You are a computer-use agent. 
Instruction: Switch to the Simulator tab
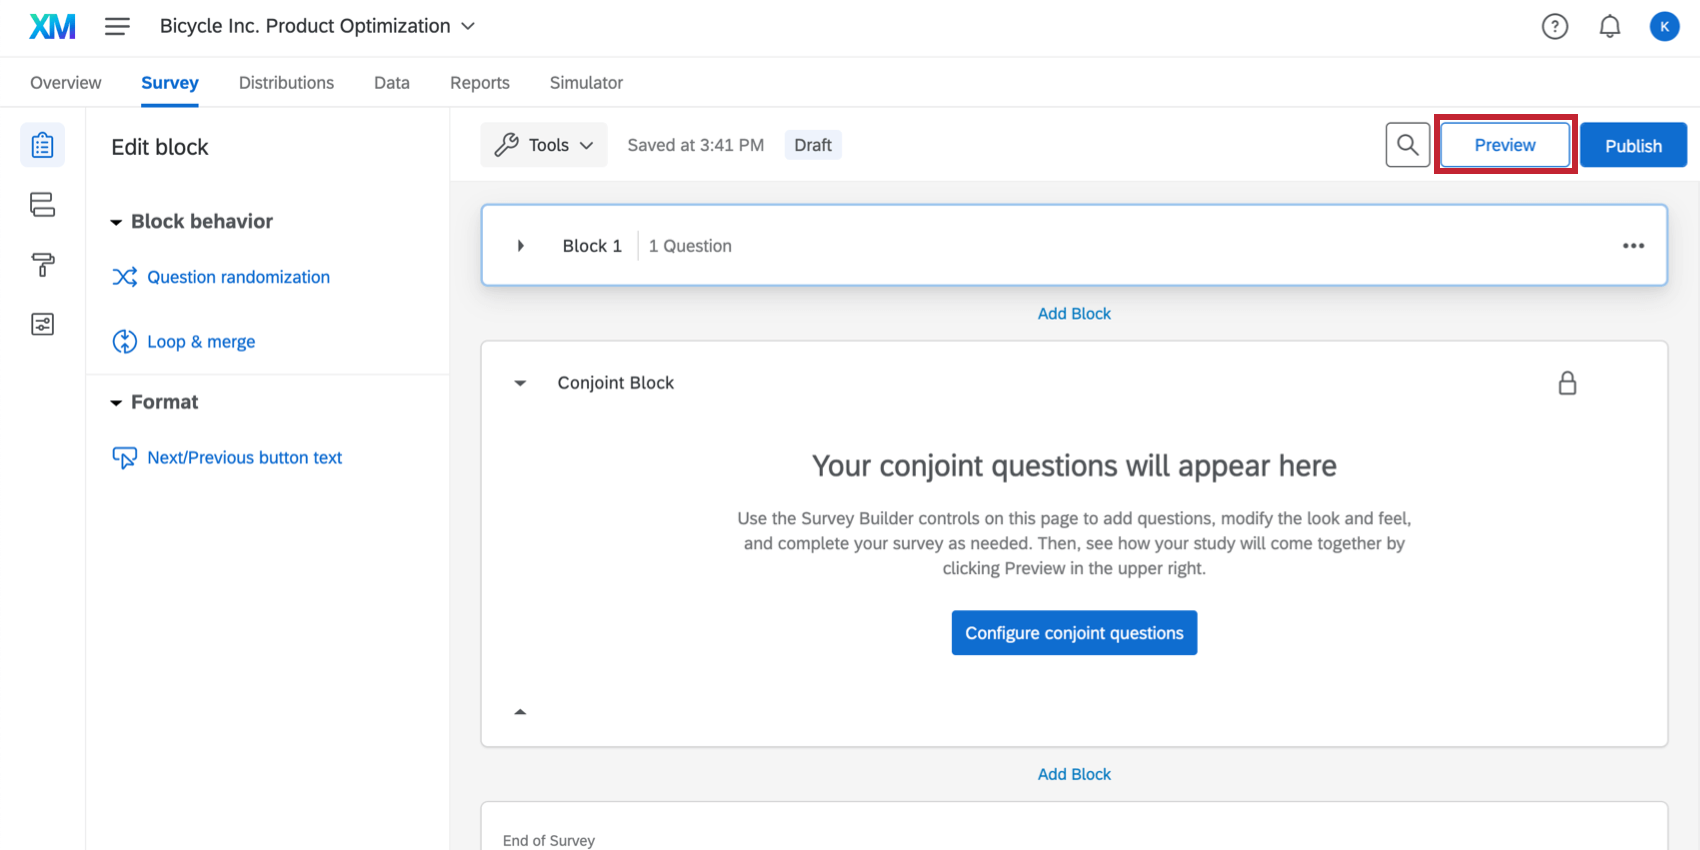pos(586,83)
